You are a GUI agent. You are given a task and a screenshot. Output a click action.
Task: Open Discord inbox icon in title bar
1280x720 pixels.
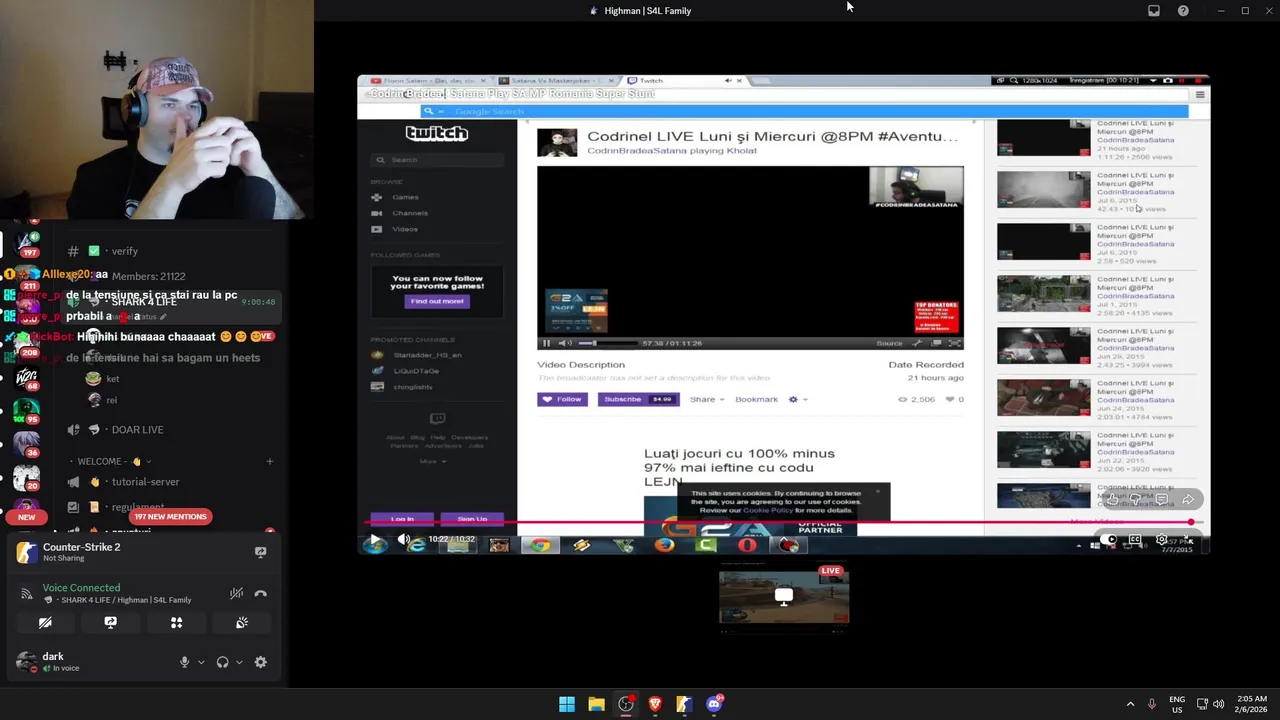(1153, 11)
